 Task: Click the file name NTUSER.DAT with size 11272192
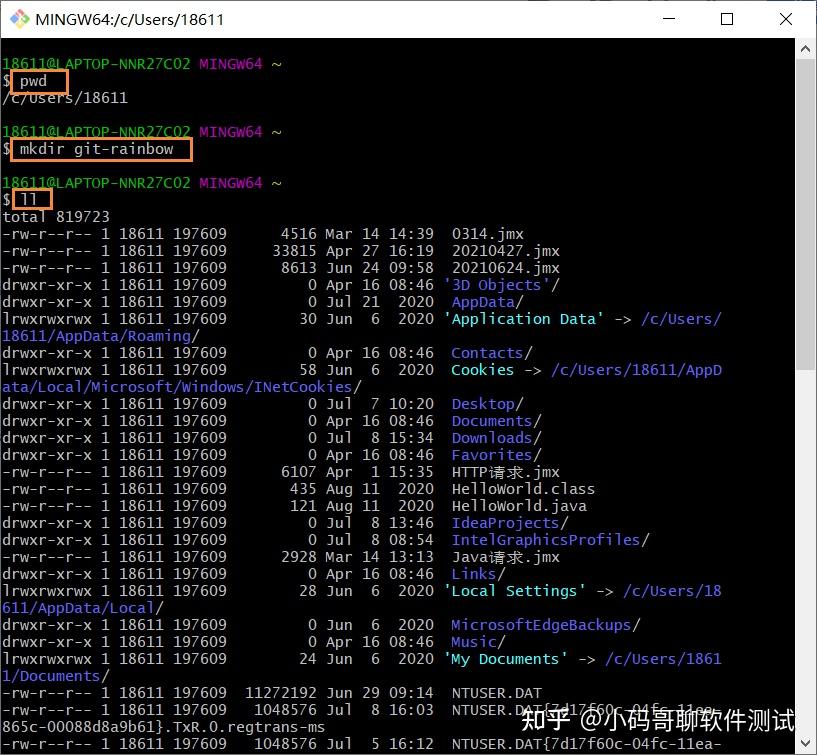point(497,693)
